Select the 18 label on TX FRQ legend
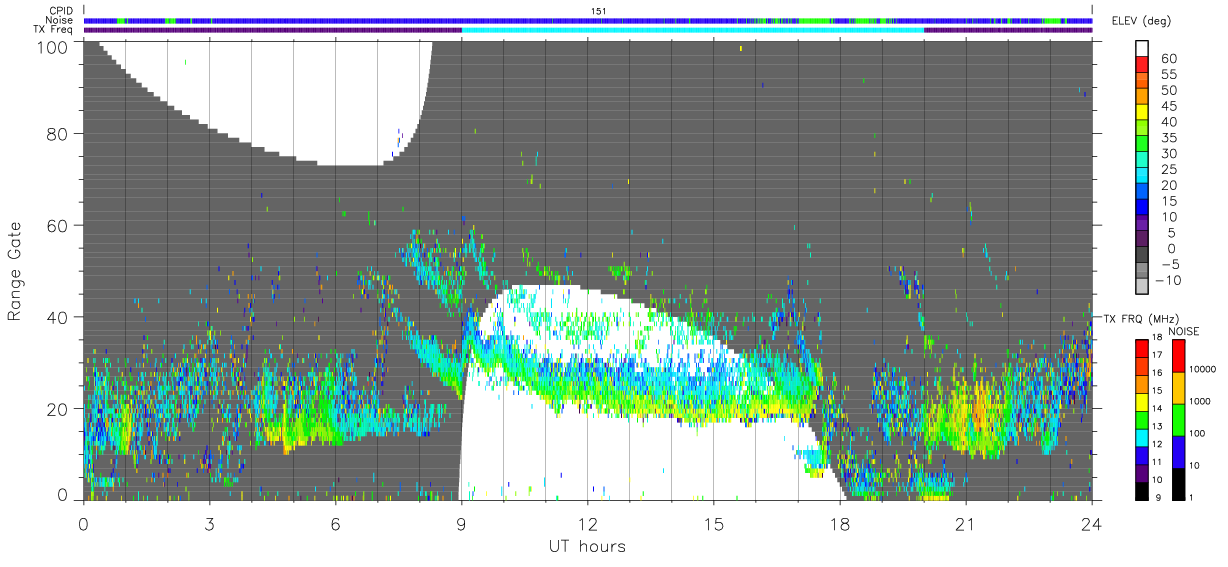The height and width of the screenshot is (567, 1228). (1157, 337)
